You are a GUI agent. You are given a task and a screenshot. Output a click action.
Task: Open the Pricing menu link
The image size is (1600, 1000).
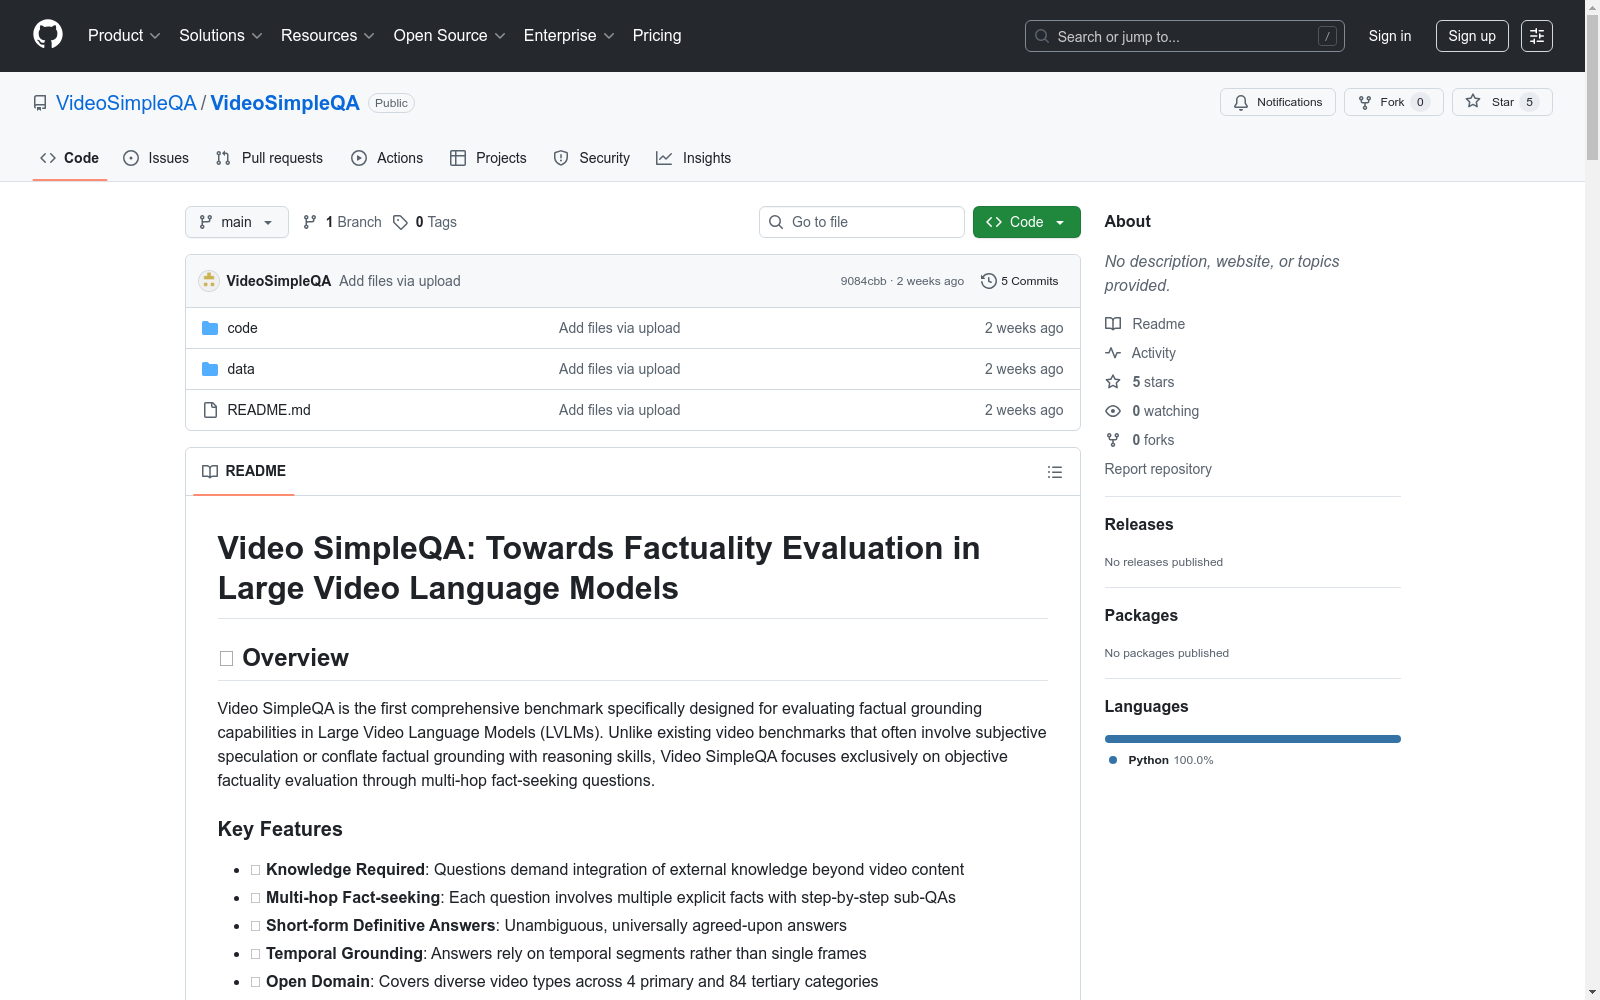pyautogui.click(x=657, y=36)
